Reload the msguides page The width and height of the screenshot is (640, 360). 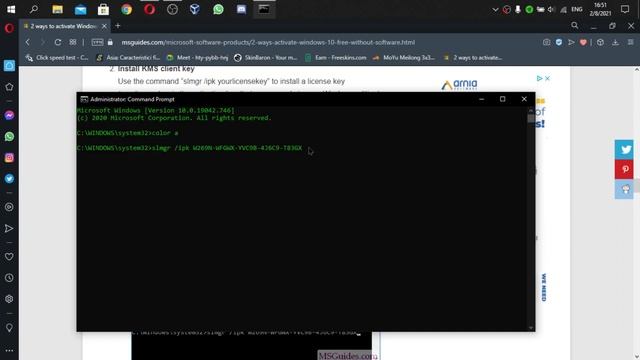pos(58,42)
